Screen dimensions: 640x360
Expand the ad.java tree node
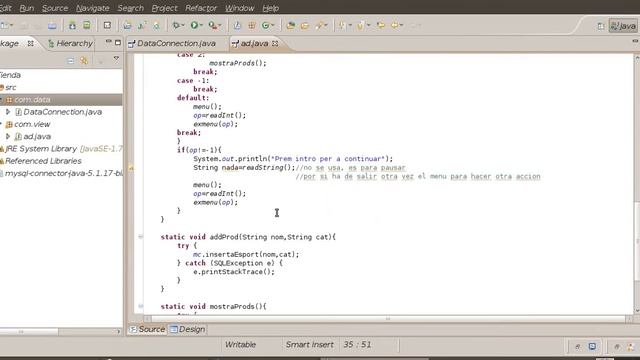8,136
